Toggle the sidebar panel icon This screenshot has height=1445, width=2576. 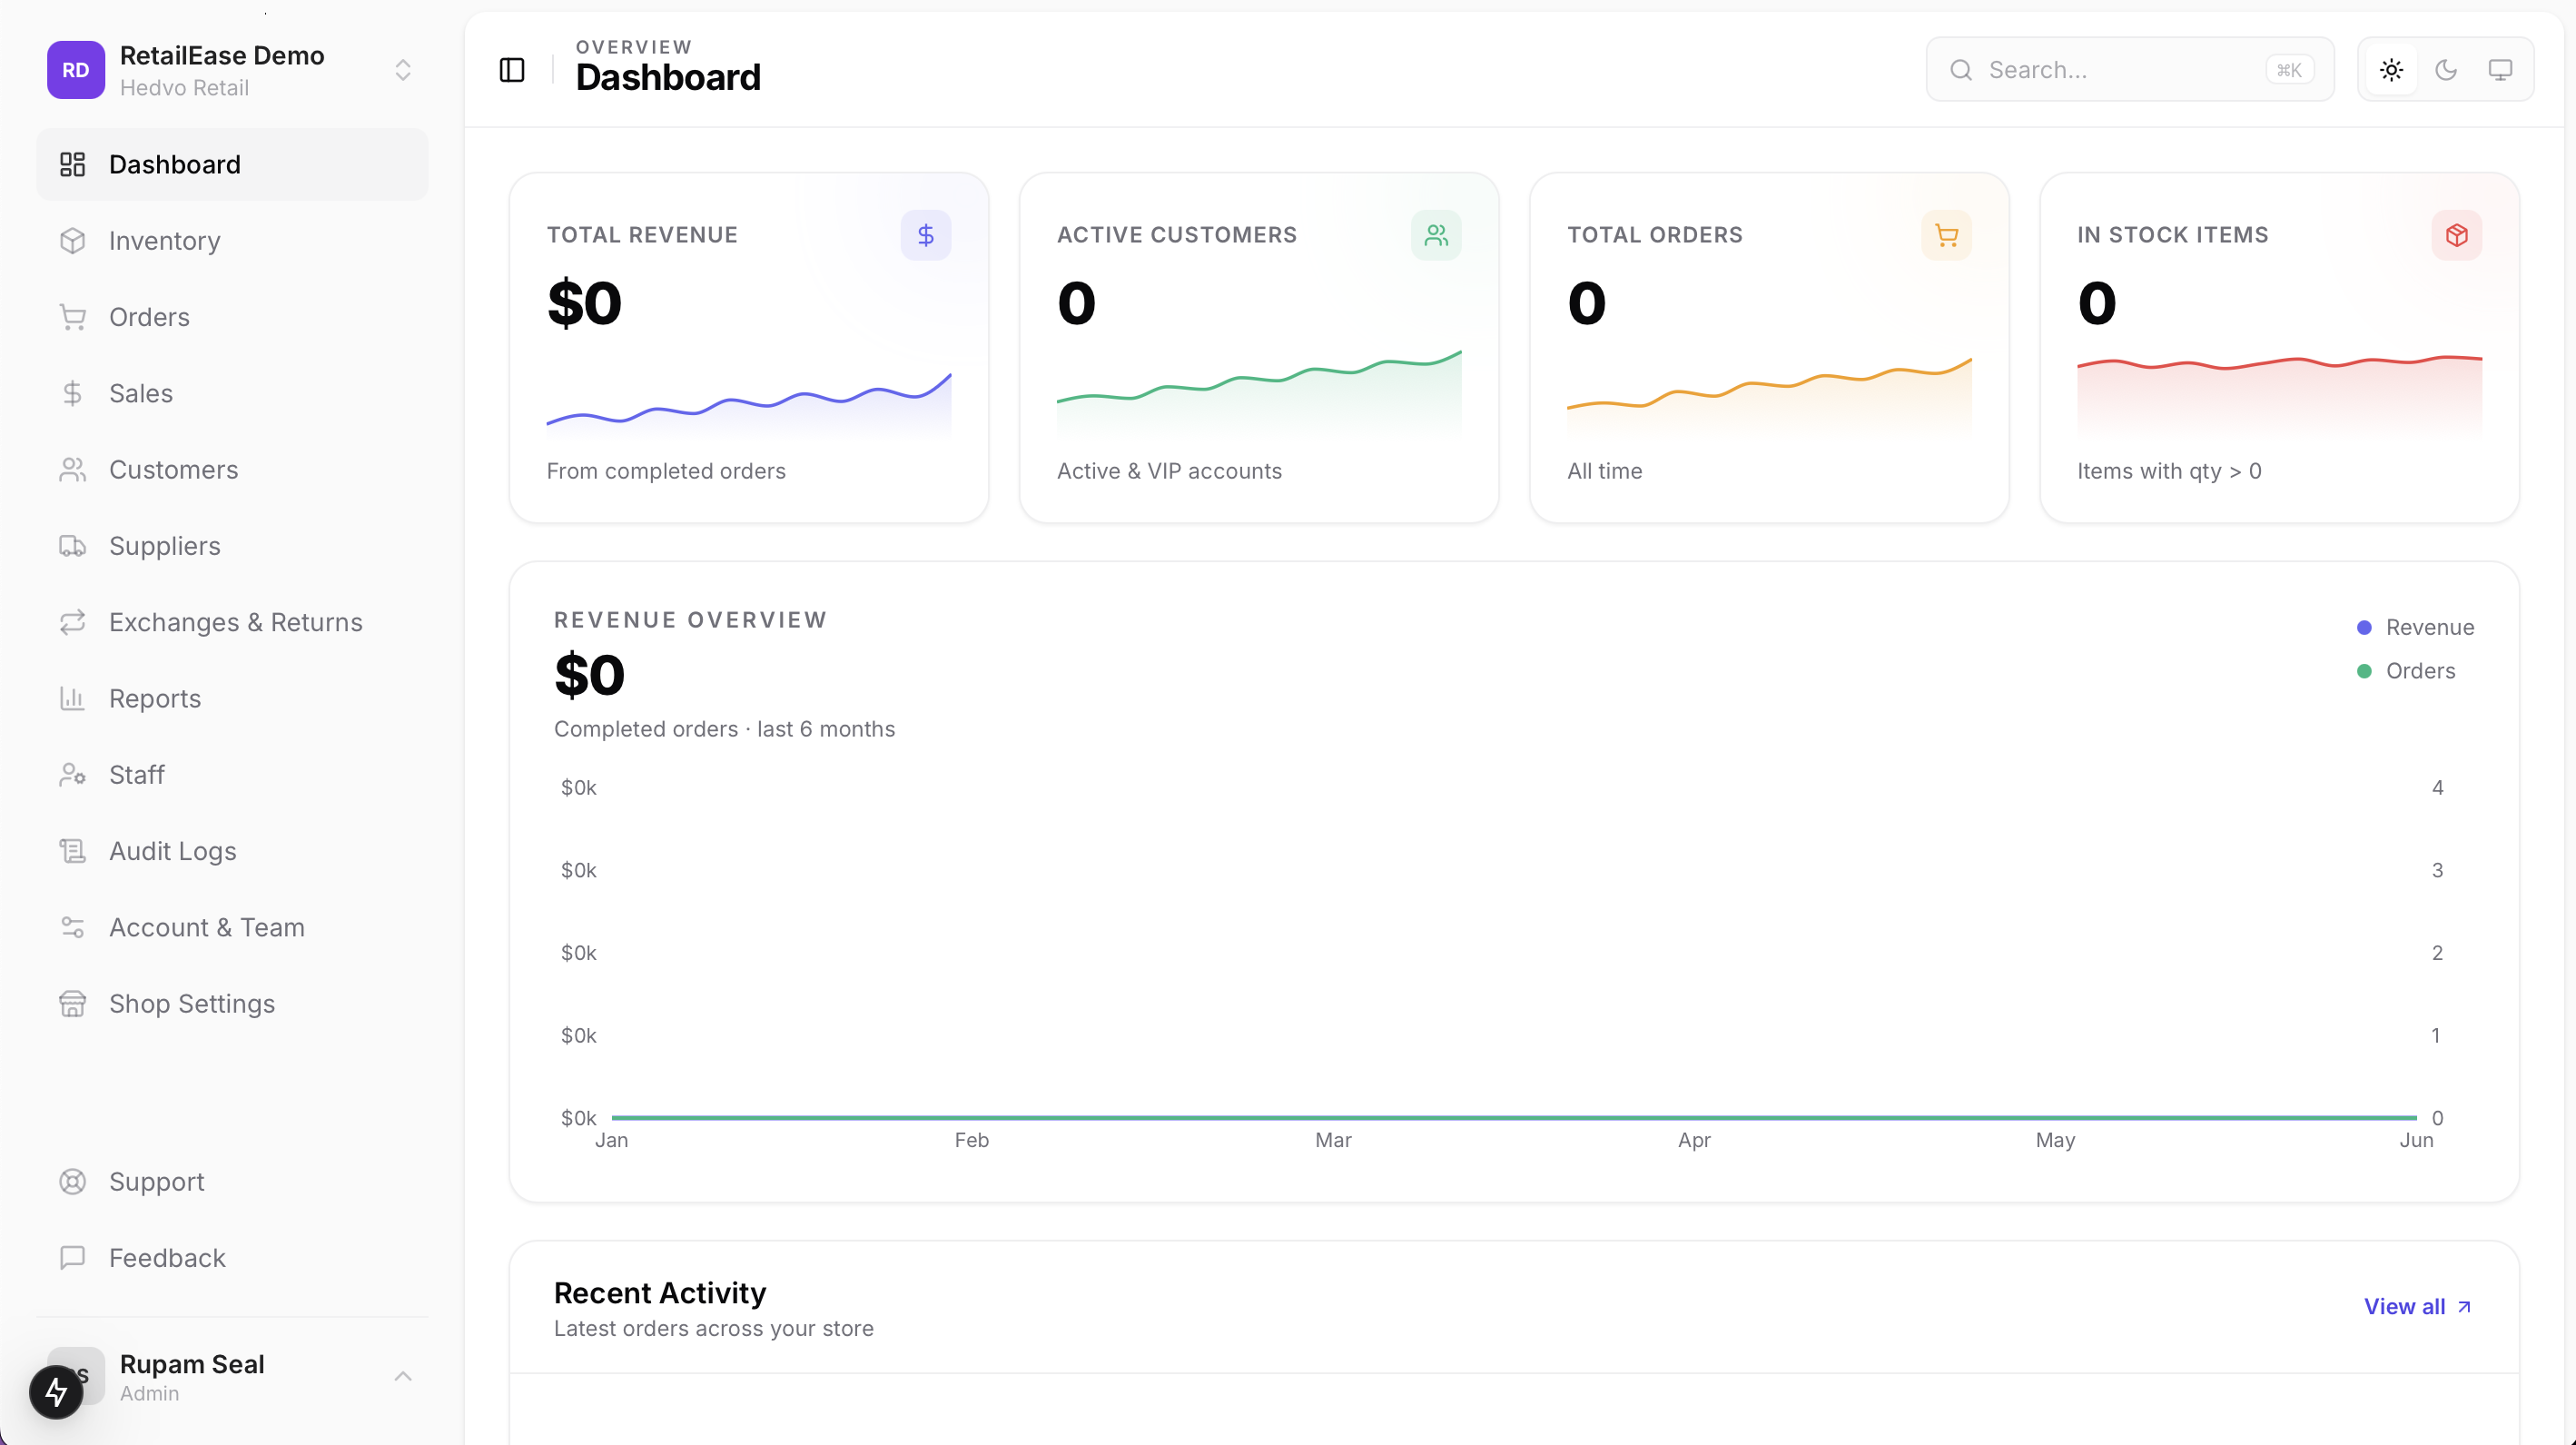[512, 70]
